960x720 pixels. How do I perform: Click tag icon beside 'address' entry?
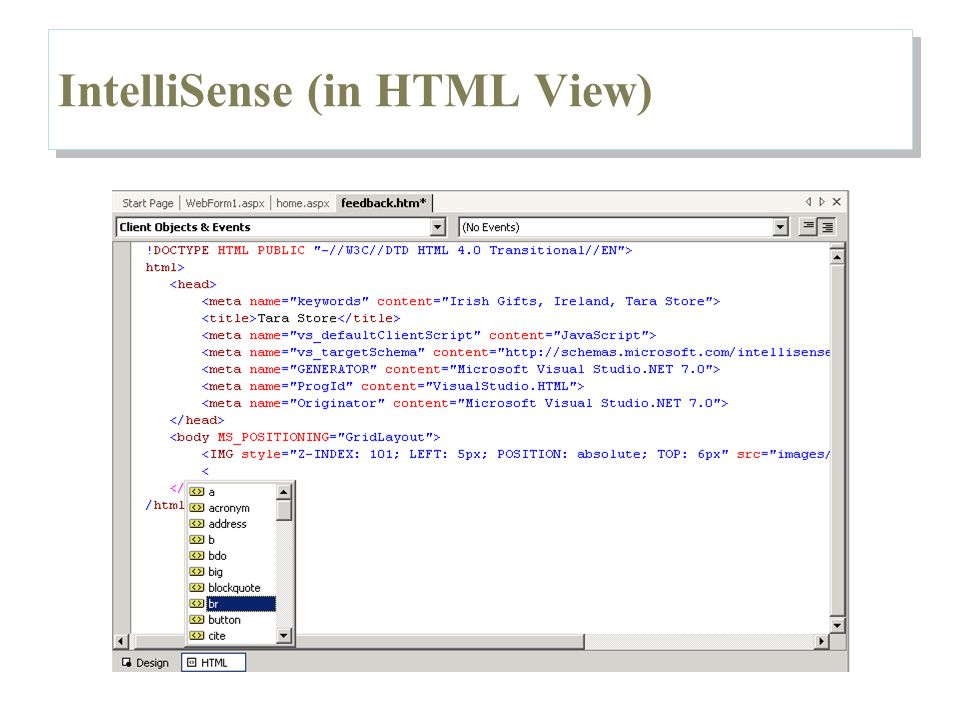click(197, 523)
